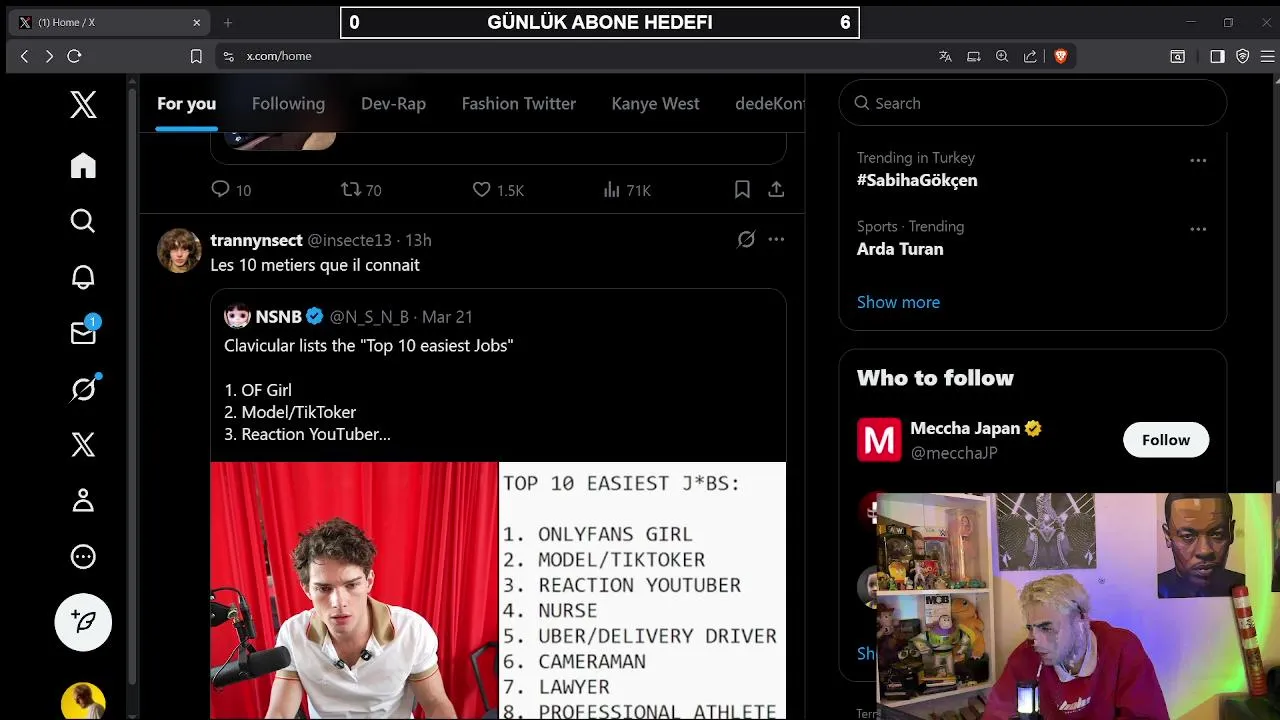Select the Home / X browser tab
This screenshot has height=720, width=1280.
point(110,22)
